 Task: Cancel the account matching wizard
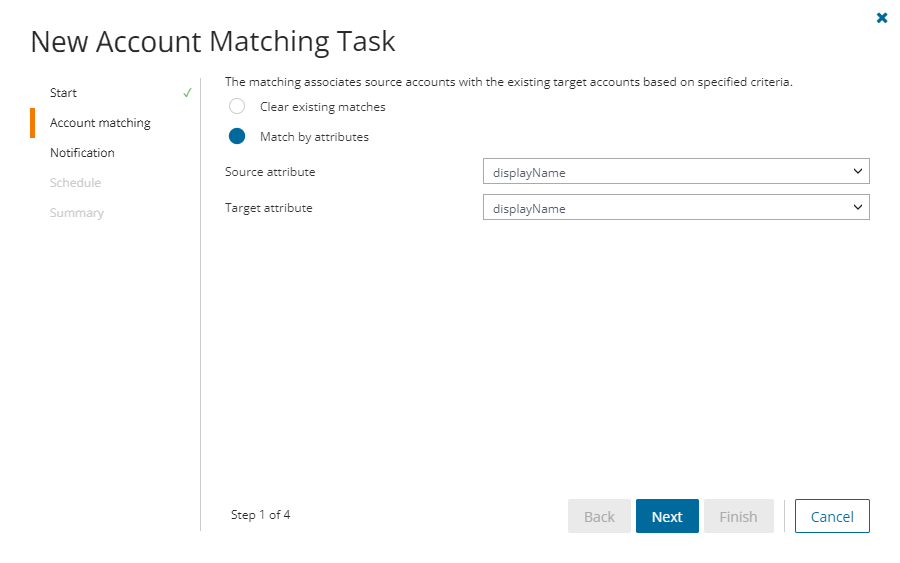[832, 516]
